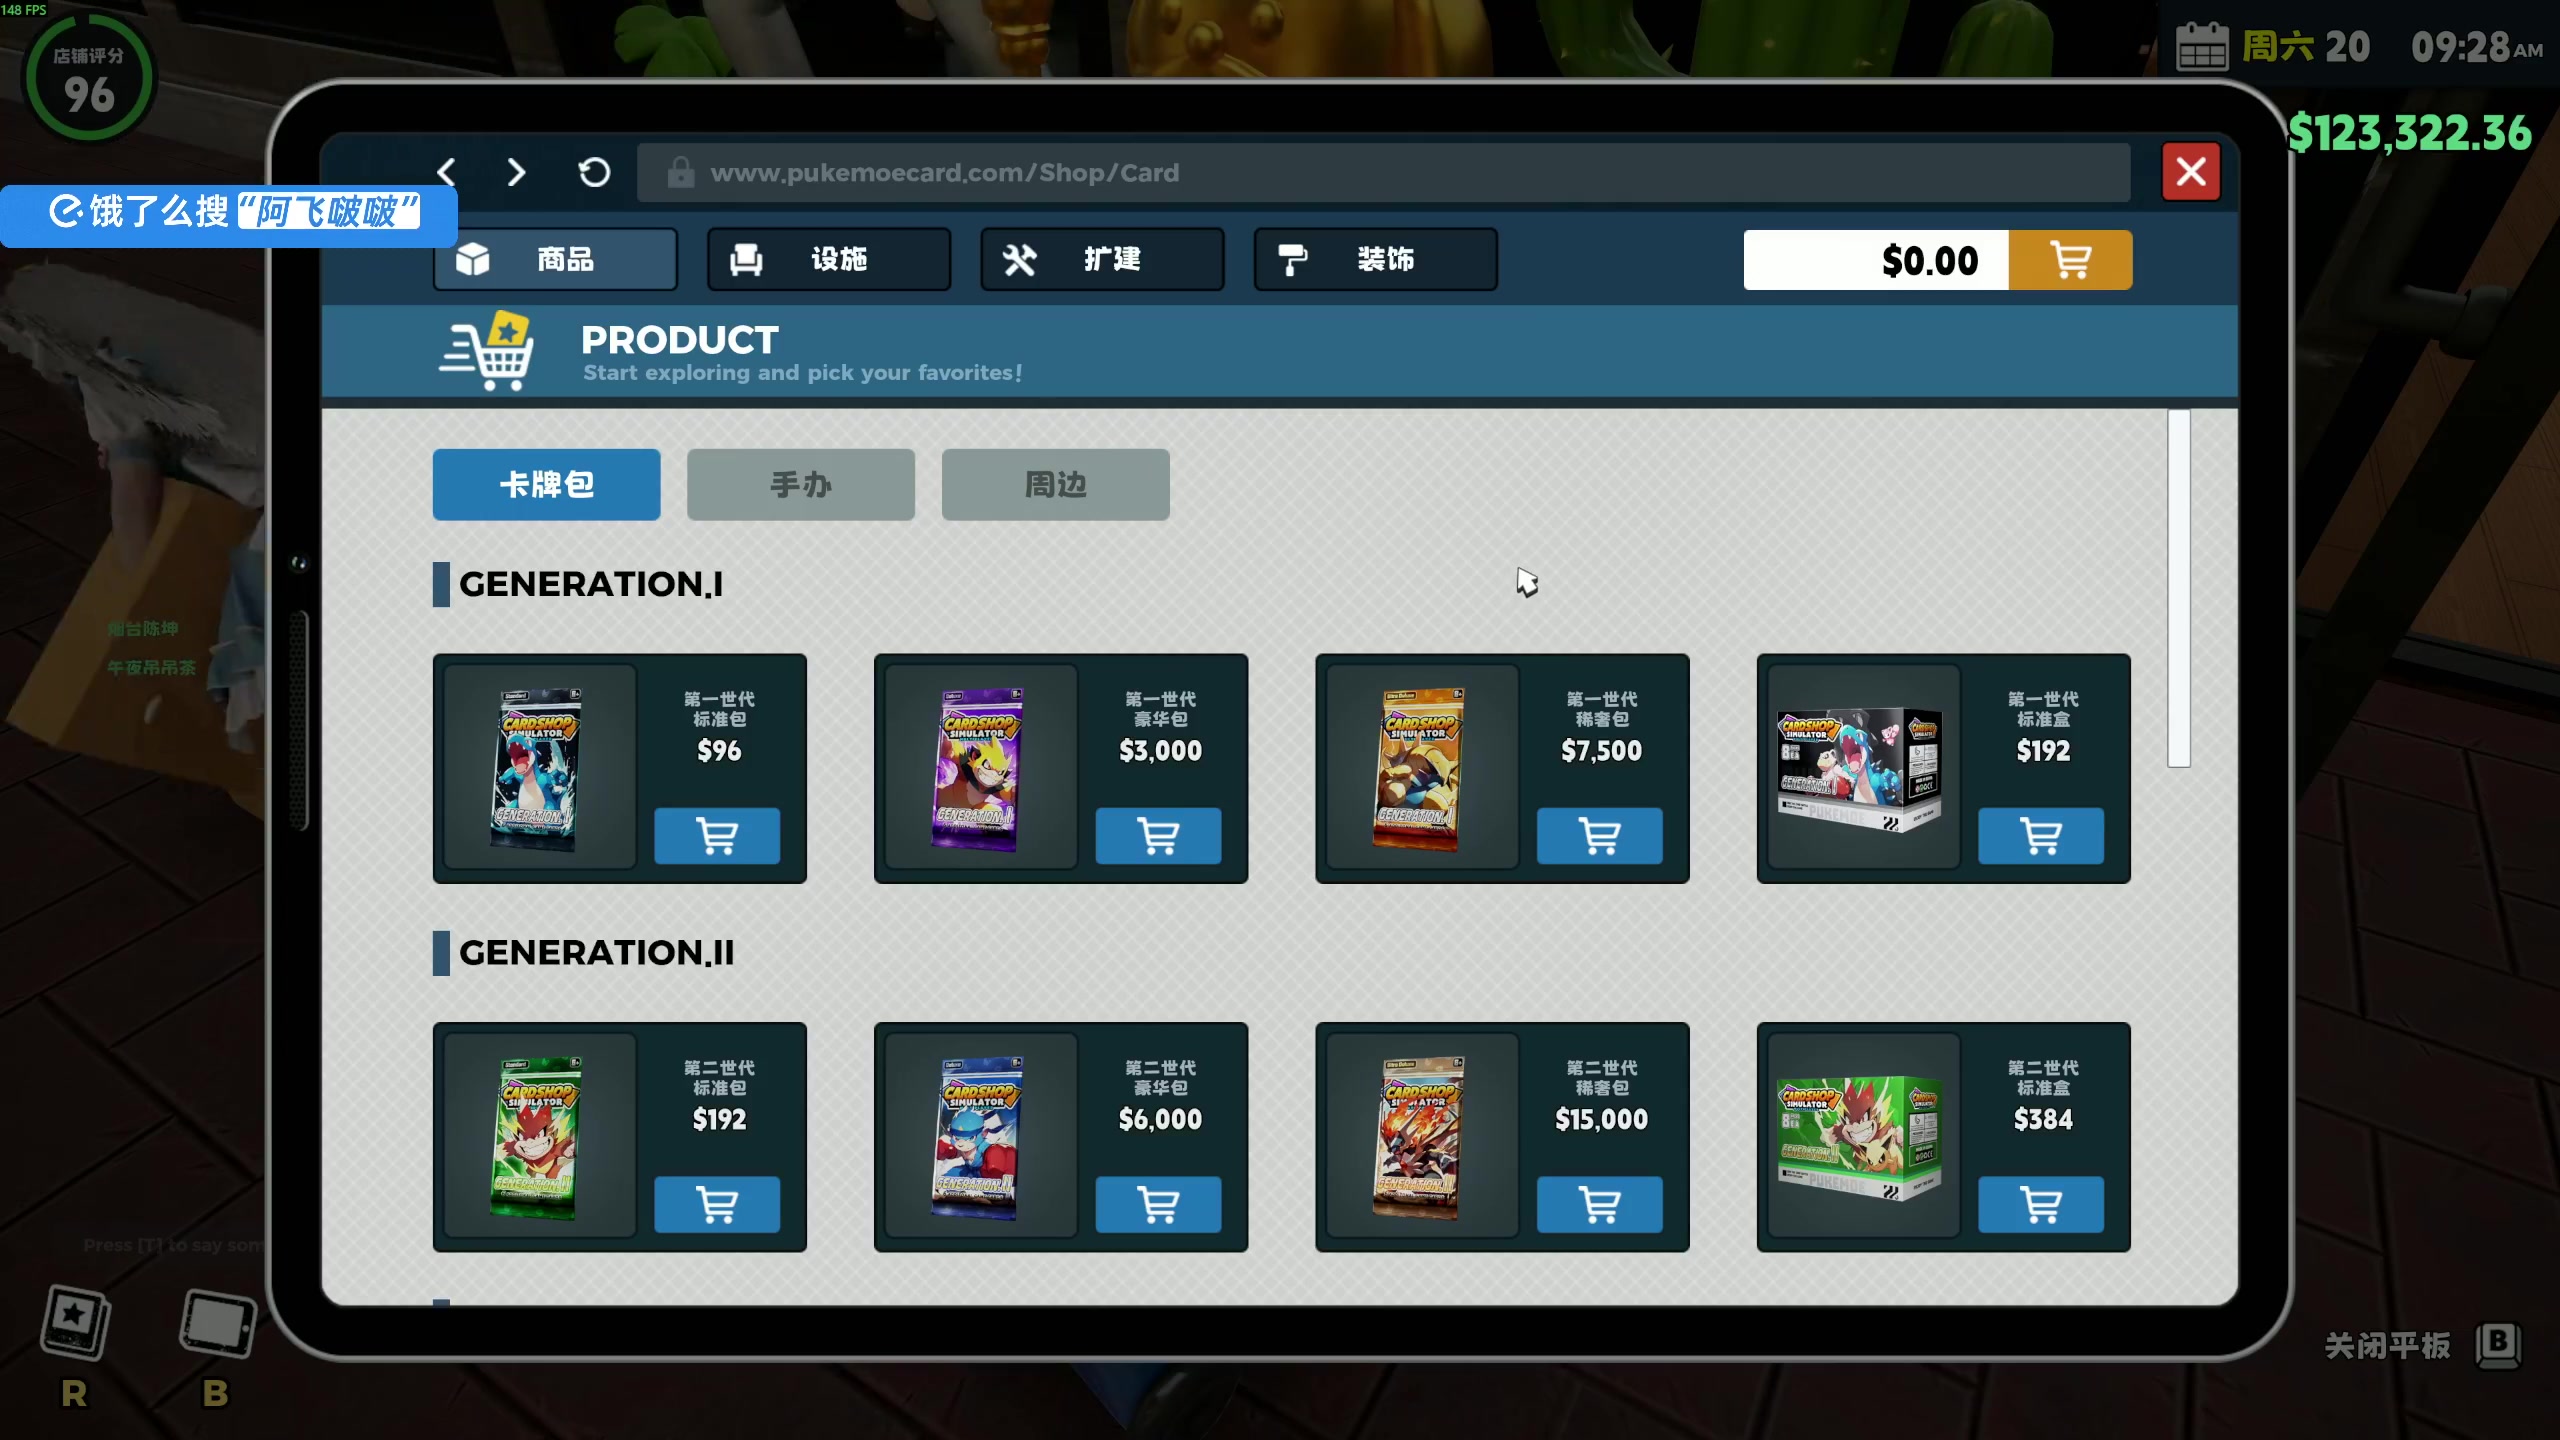Open the orange shopping cart checkout
This screenshot has width=2560, height=1440.
click(x=2070, y=260)
